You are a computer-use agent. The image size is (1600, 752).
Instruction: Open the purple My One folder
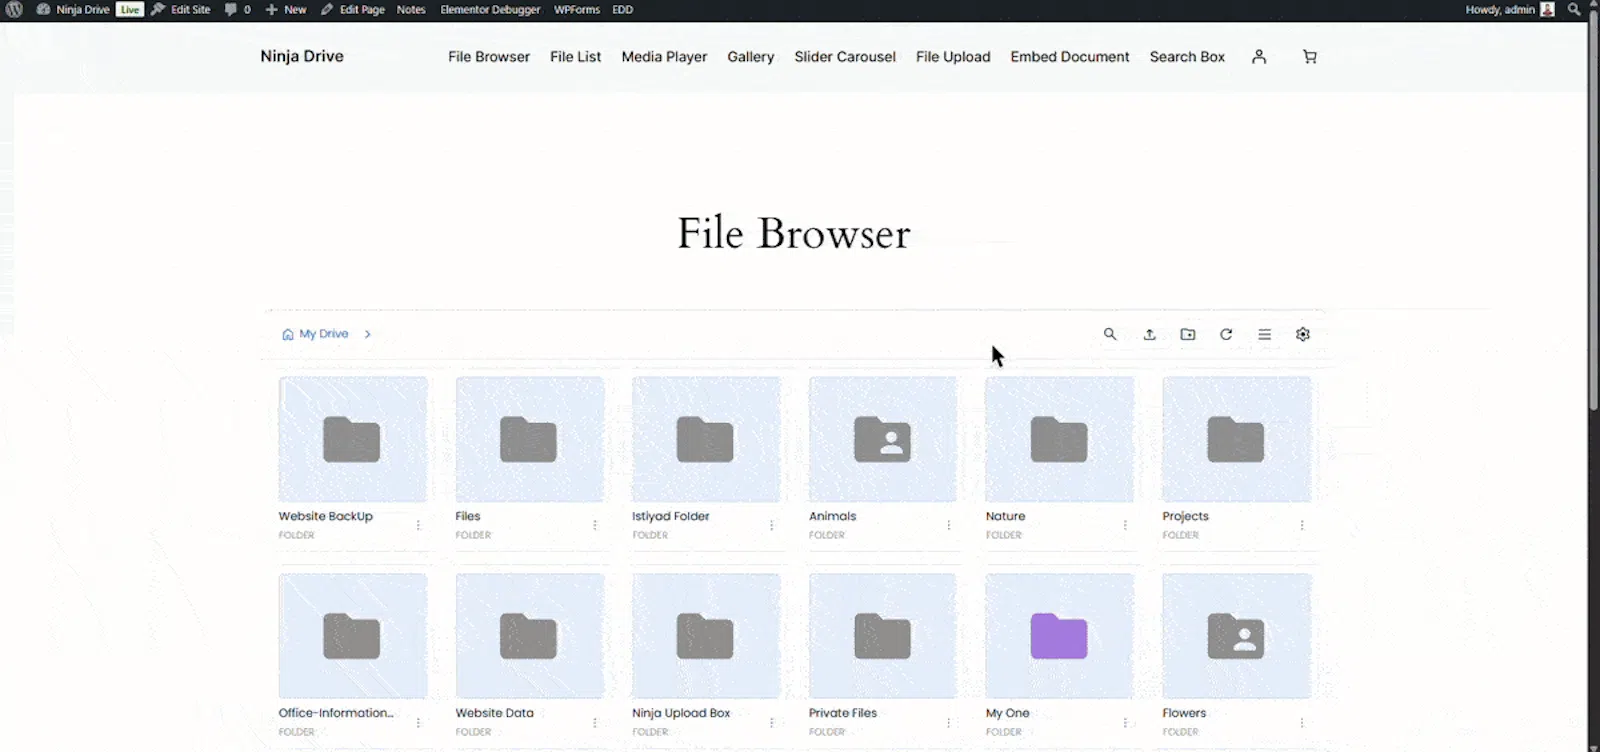[x=1059, y=636]
